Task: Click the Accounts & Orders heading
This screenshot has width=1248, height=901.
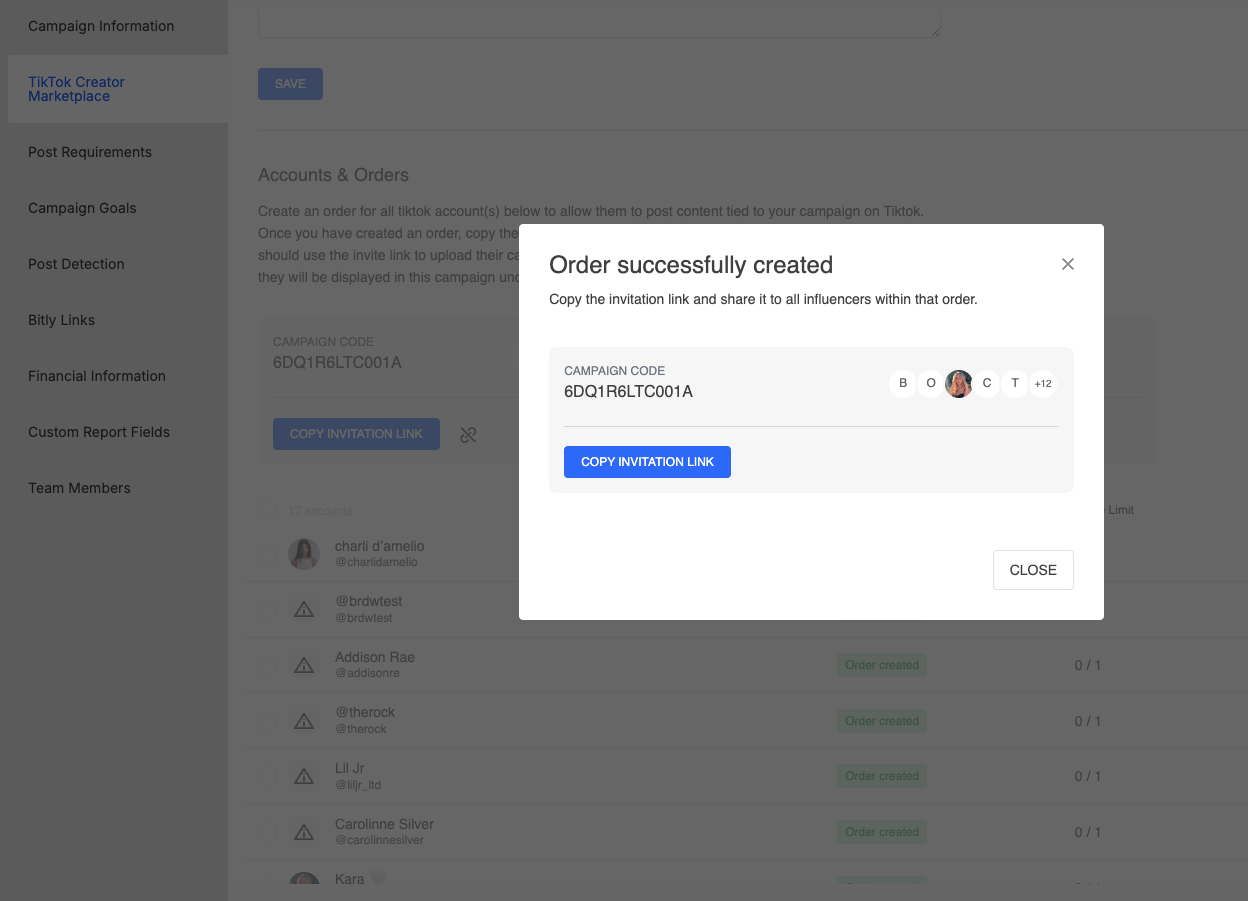Action: pos(333,175)
